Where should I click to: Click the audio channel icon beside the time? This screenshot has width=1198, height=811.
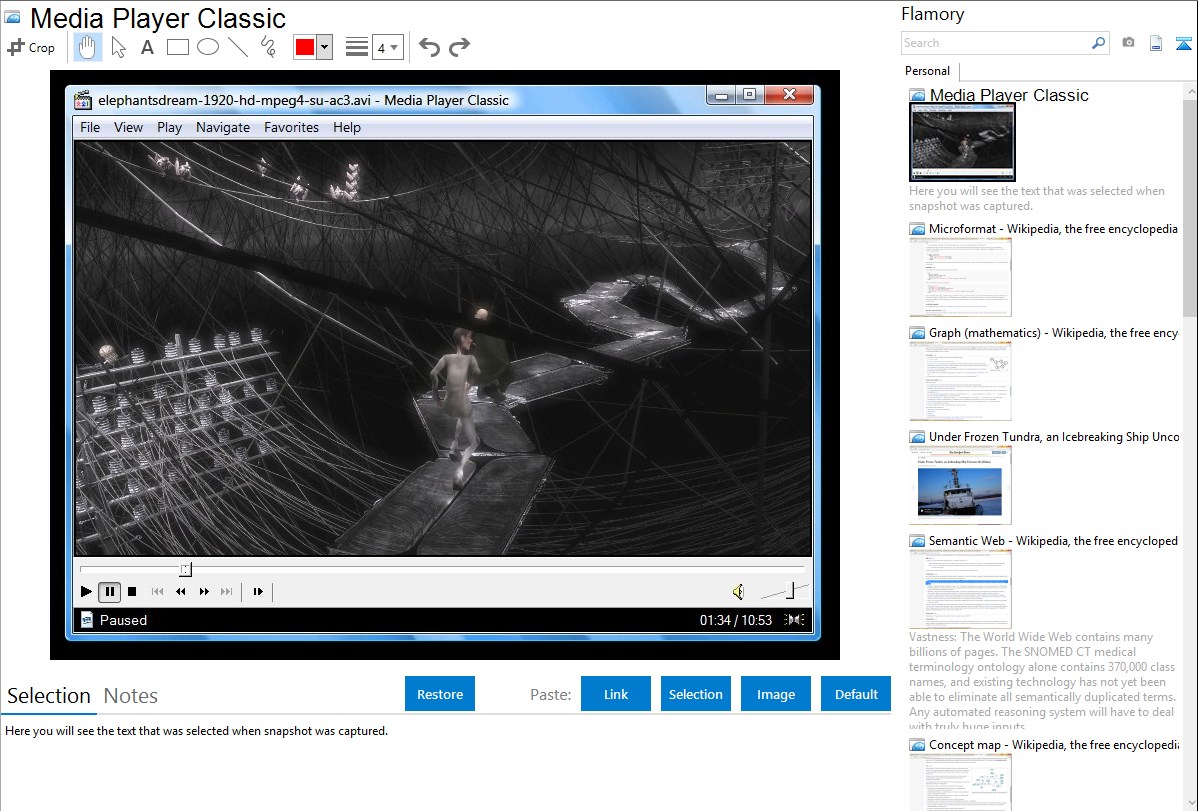pos(795,619)
